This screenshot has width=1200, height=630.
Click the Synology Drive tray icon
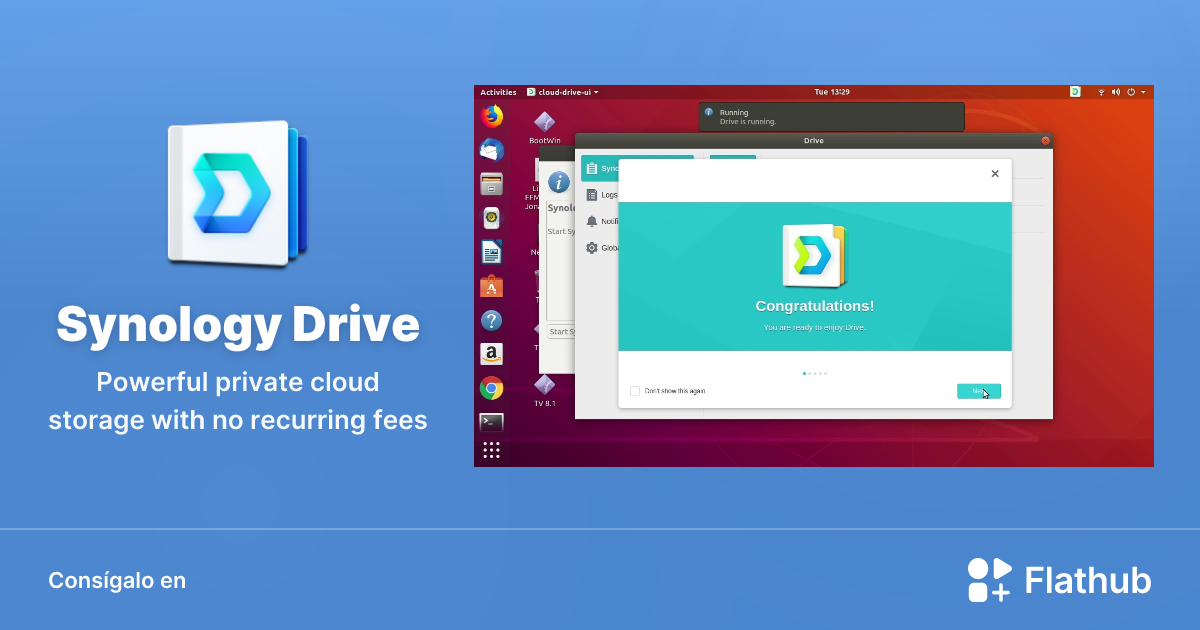click(x=1075, y=91)
